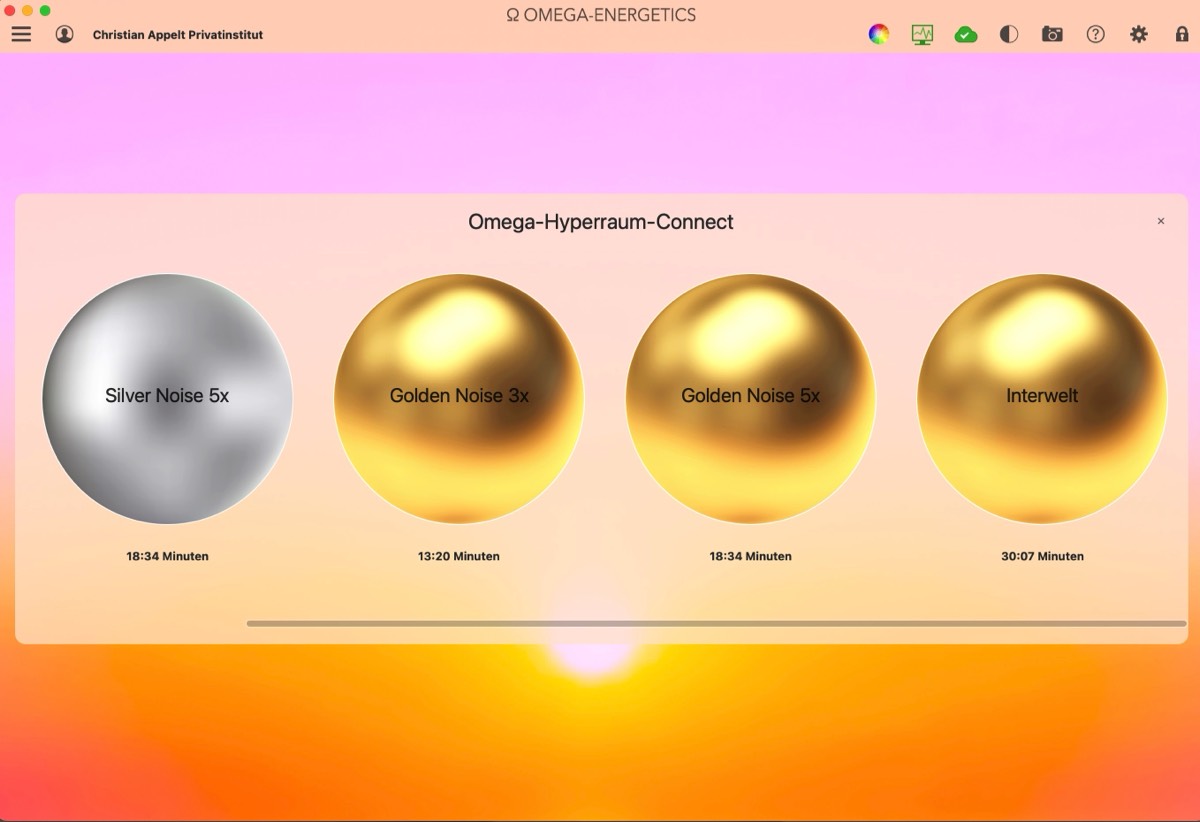This screenshot has height=822, width=1200.
Task: Open settings with the gear icon
Action: click(1139, 34)
